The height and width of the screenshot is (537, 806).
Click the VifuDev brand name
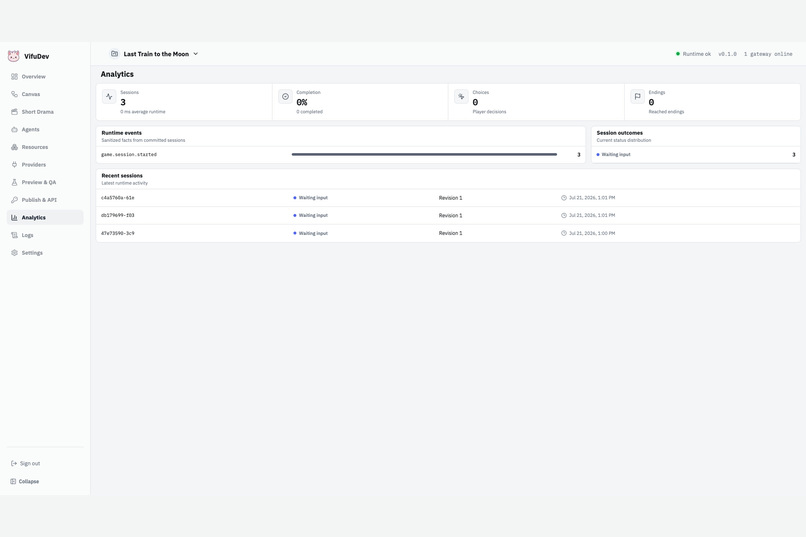[x=36, y=57]
